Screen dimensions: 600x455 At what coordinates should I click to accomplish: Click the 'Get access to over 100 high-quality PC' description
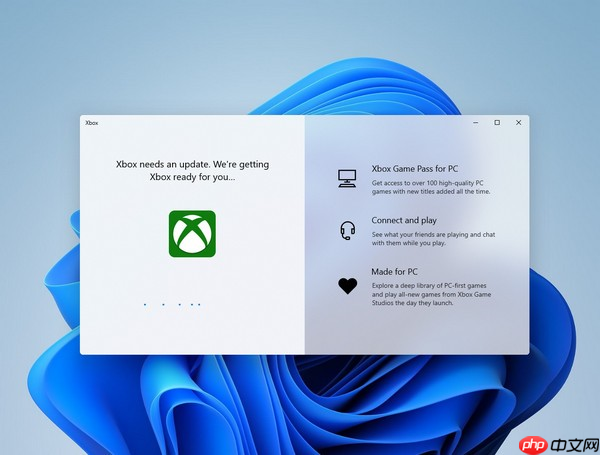431,187
